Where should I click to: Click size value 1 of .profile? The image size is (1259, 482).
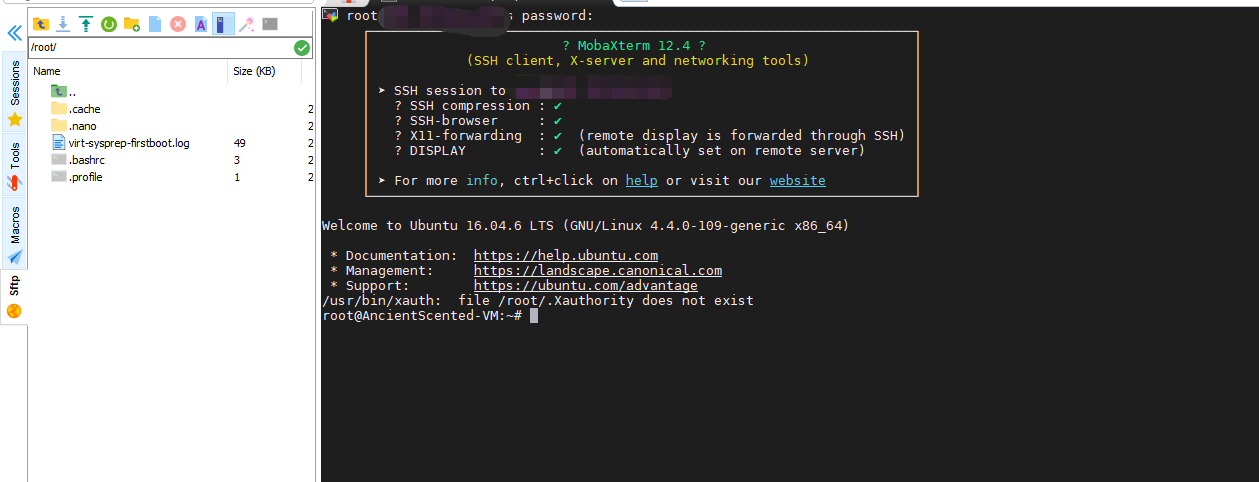coord(237,177)
